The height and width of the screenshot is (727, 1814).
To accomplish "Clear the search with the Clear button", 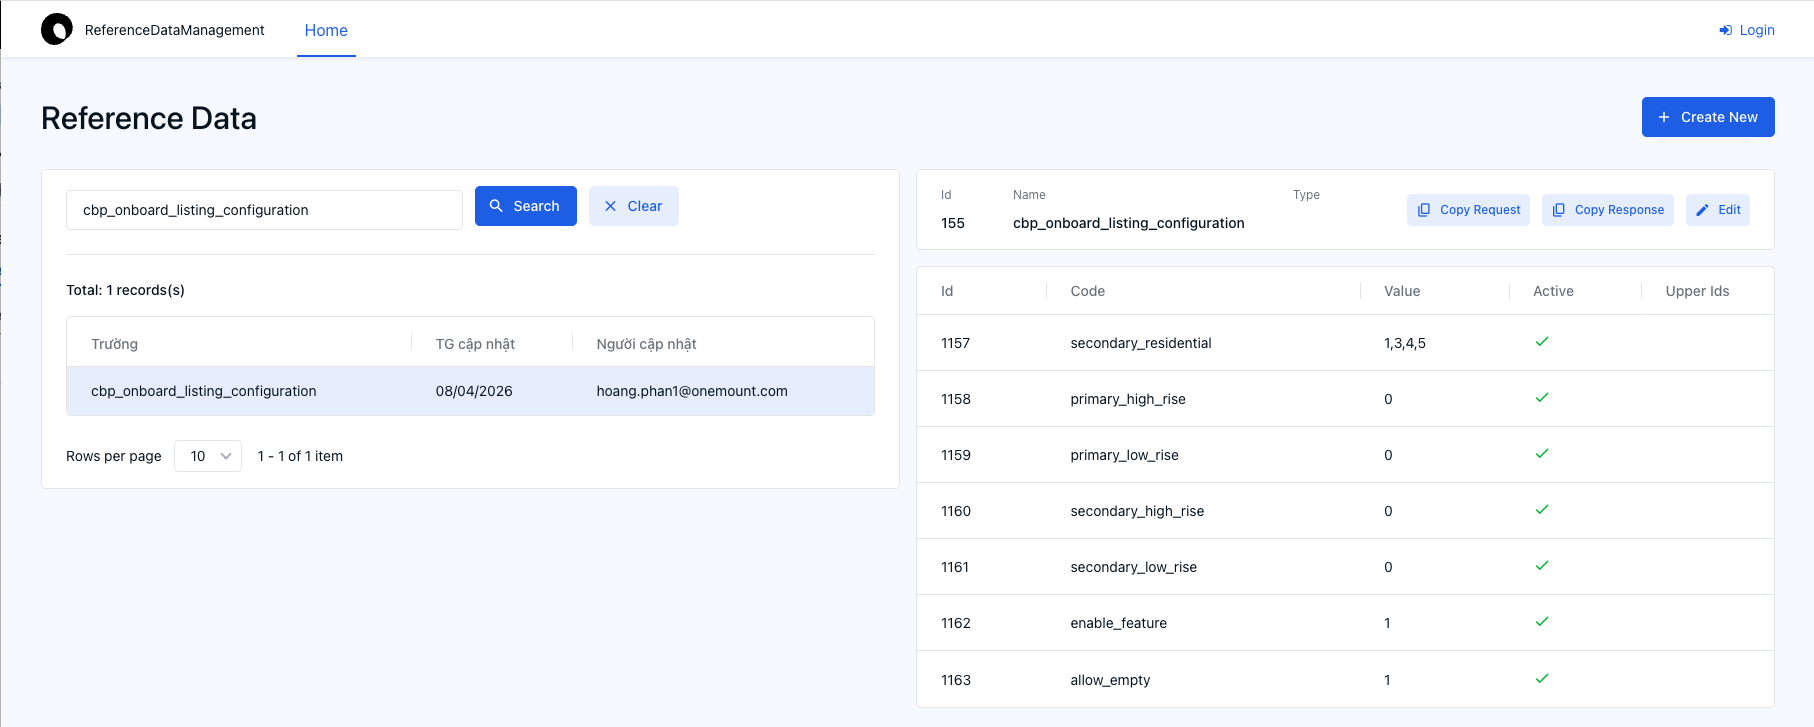I will click(634, 206).
